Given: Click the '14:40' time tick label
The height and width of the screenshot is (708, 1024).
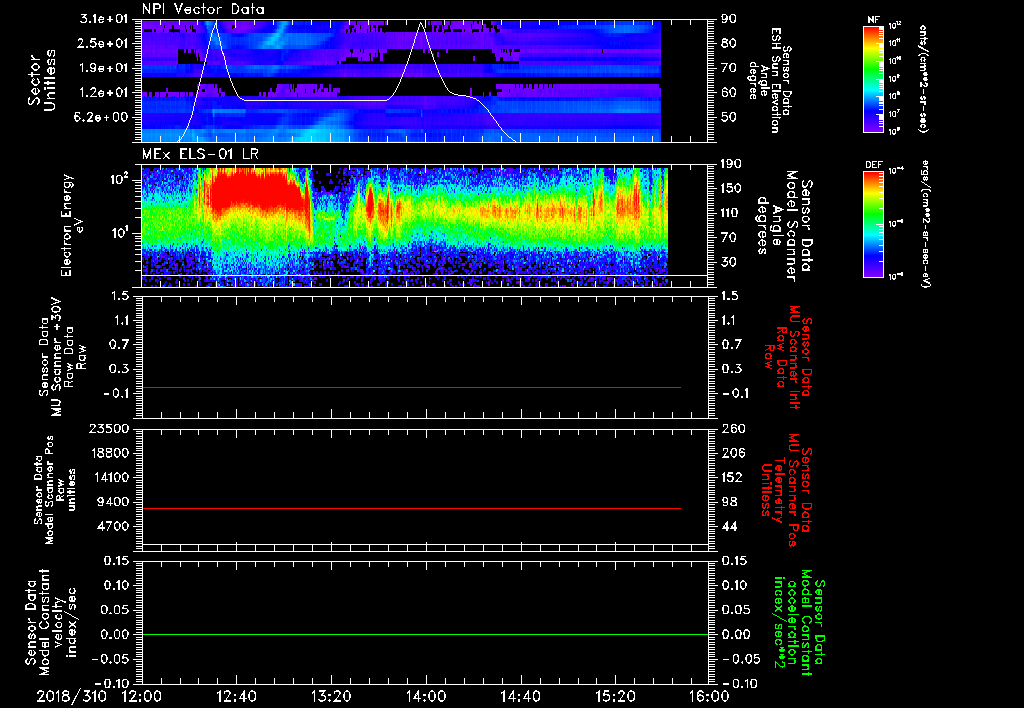Looking at the screenshot, I should pyautogui.click(x=520, y=696).
